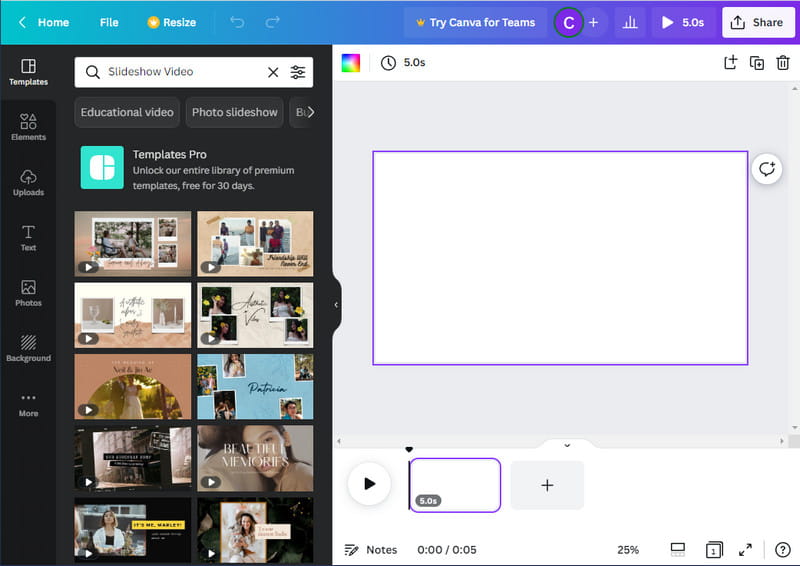Screen dimensions: 800x566
Task: Open the Background tab
Action: point(29,348)
